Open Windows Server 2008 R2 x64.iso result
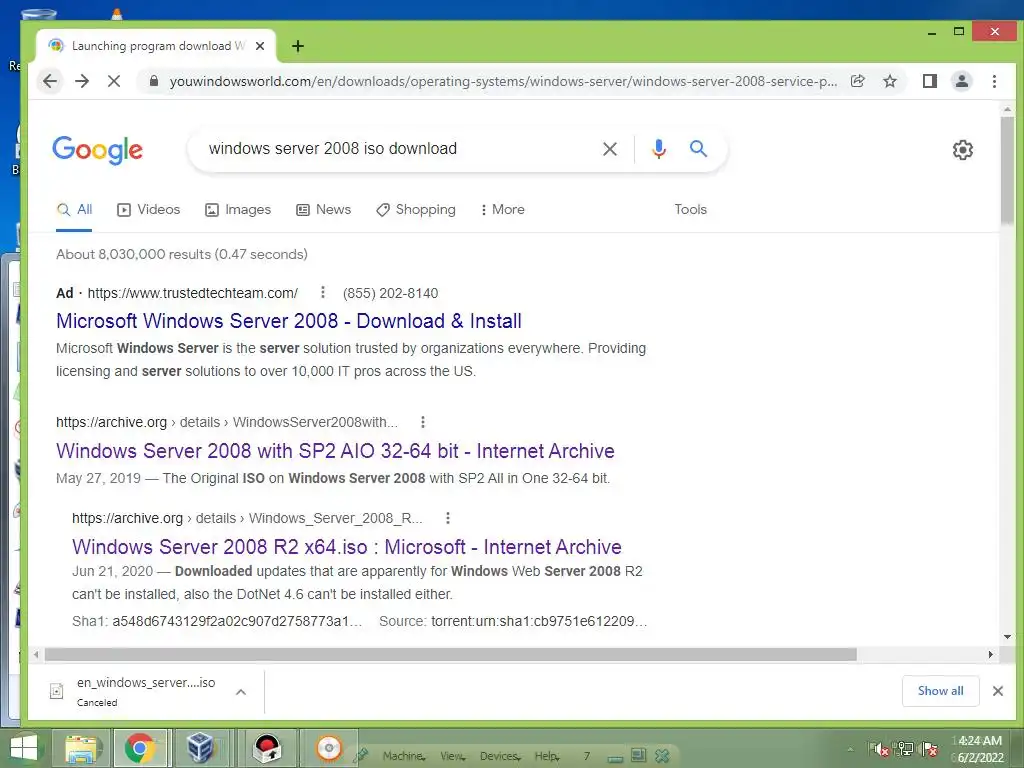The height and width of the screenshot is (768, 1024). [x=346, y=547]
